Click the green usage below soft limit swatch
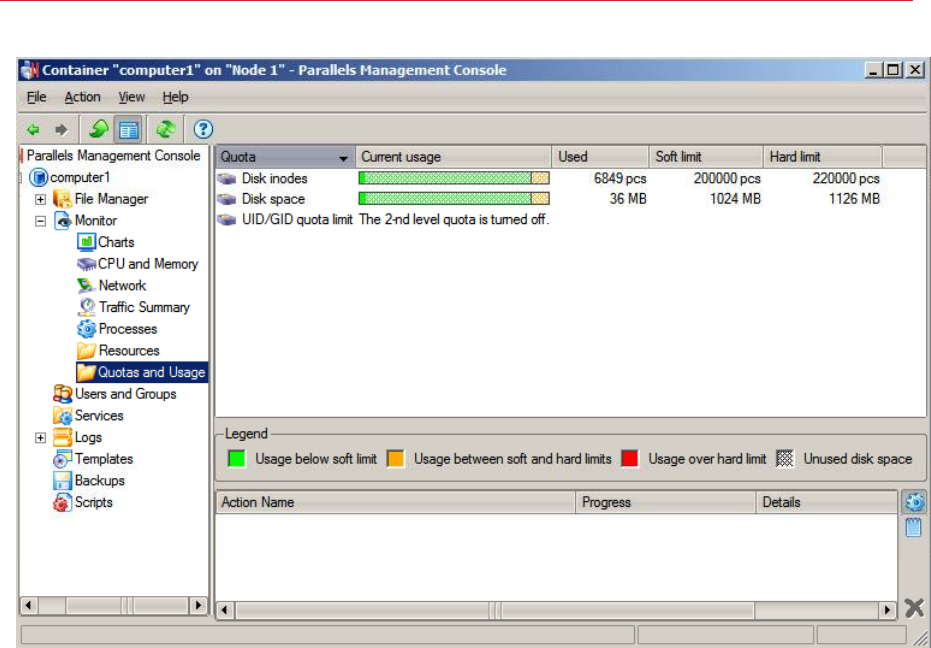 (237, 459)
